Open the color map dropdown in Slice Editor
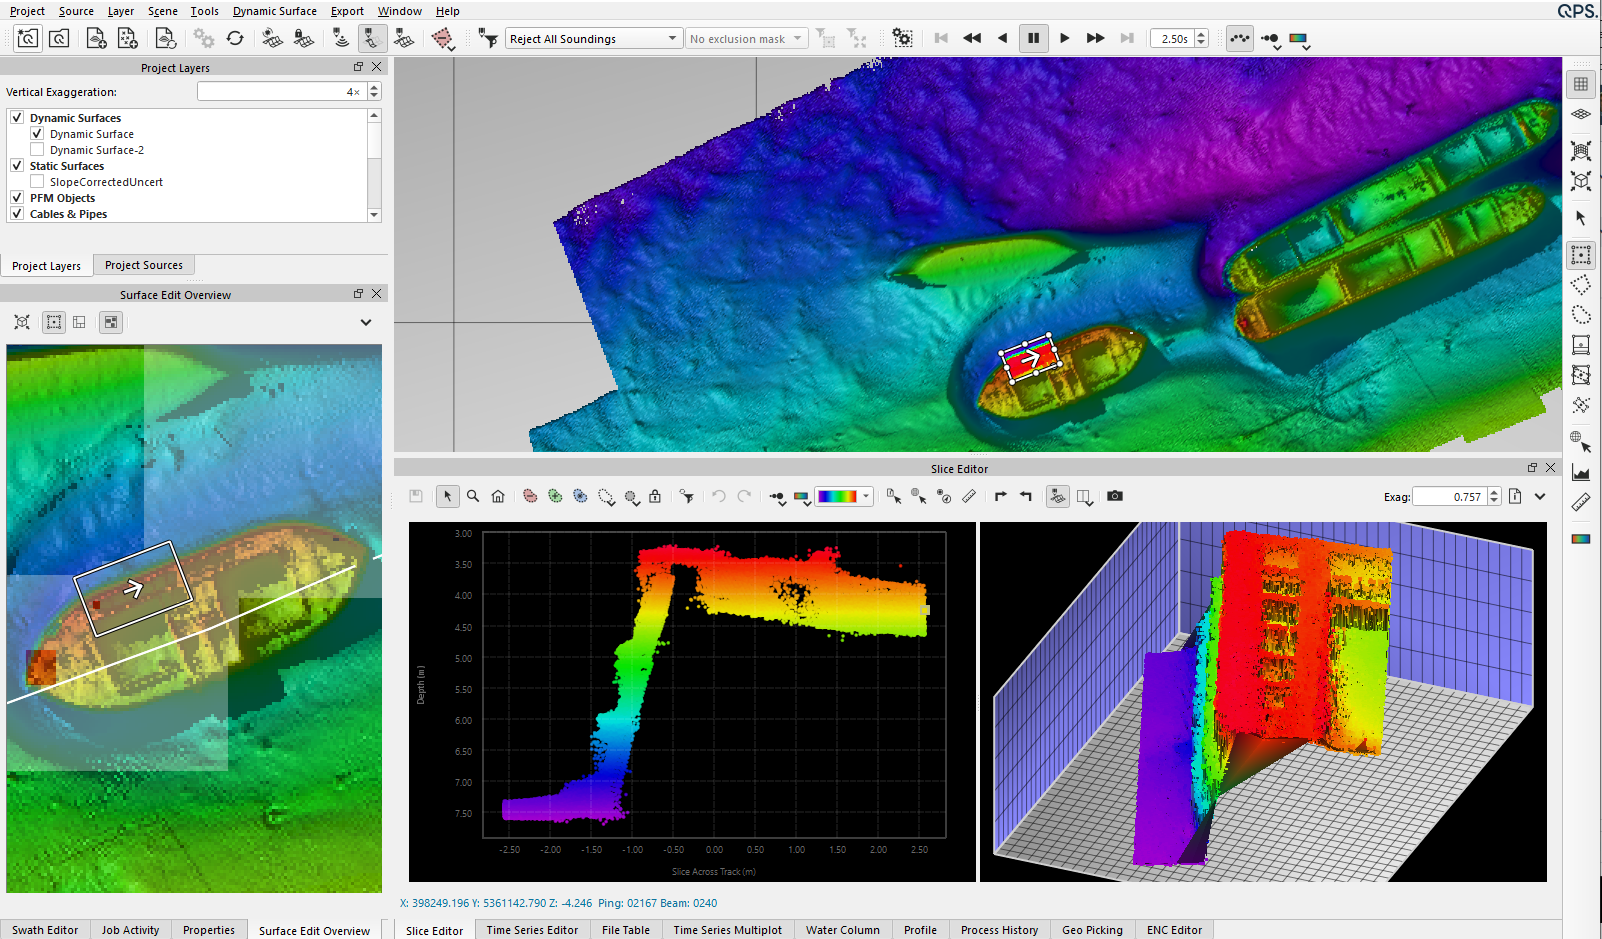The height and width of the screenshot is (939, 1602). (x=865, y=496)
